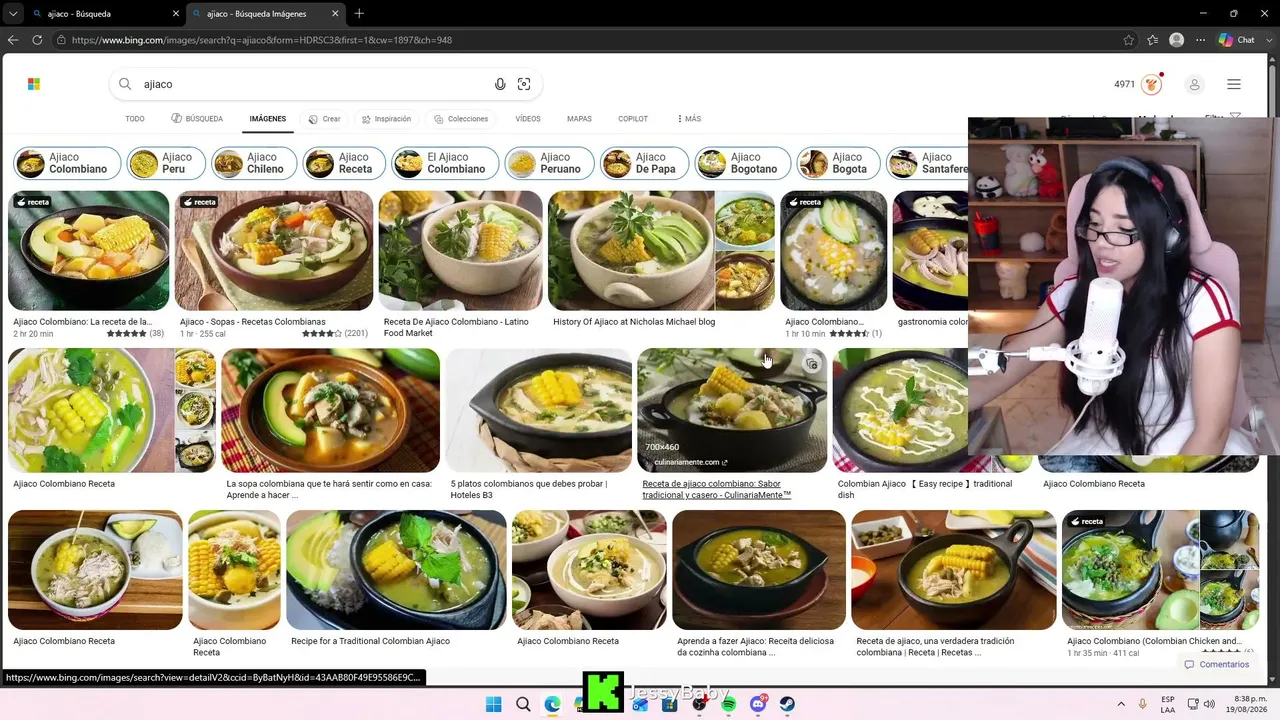Open the browser favorites list icon

coord(1153,40)
